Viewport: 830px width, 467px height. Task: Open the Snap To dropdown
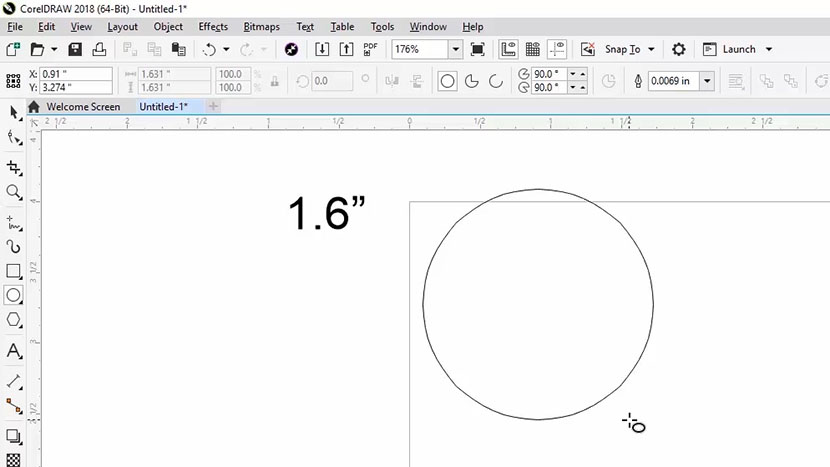(x=651, y=49)
